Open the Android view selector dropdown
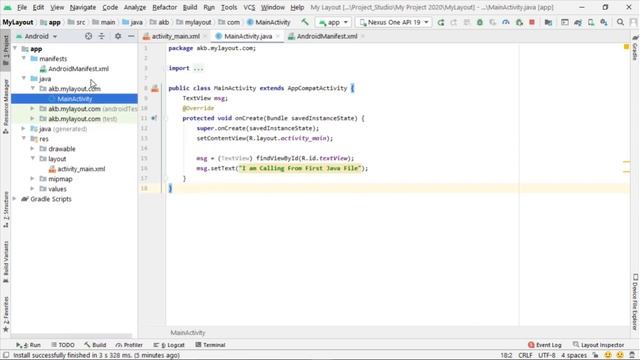 [36, 36]
